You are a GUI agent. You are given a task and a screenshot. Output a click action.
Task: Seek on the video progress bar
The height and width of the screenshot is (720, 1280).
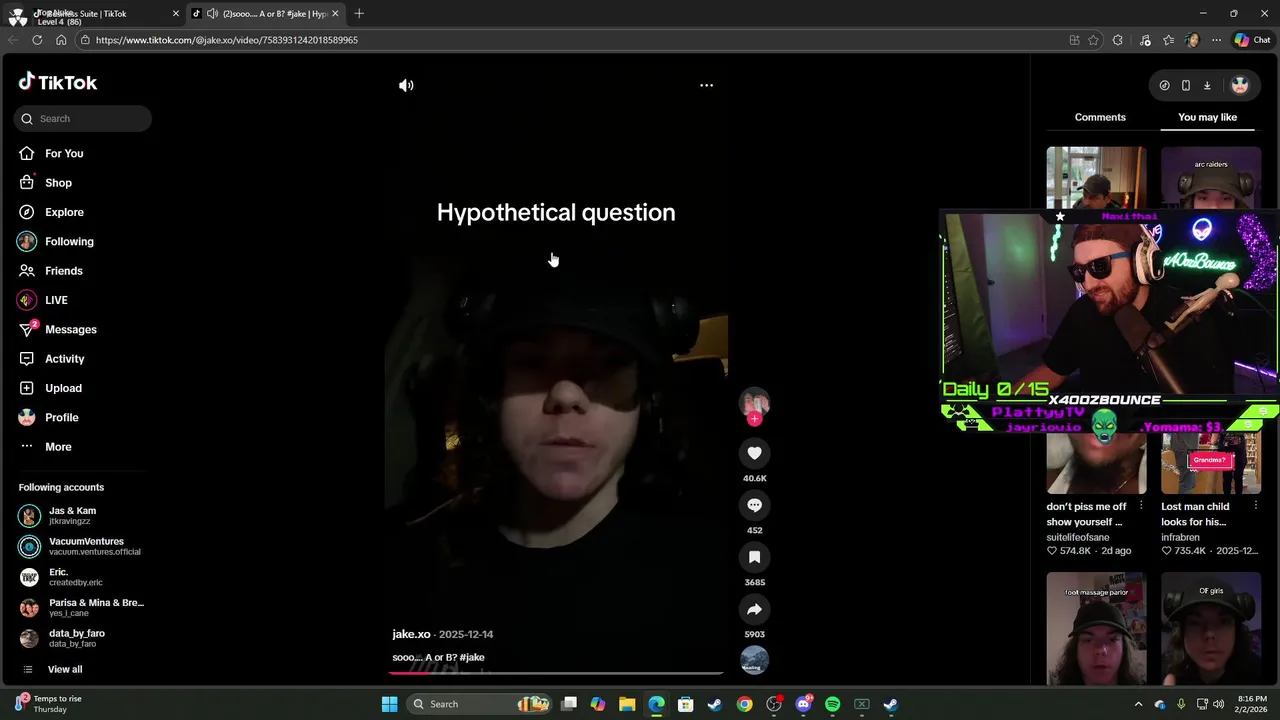(x=556, y=672)
